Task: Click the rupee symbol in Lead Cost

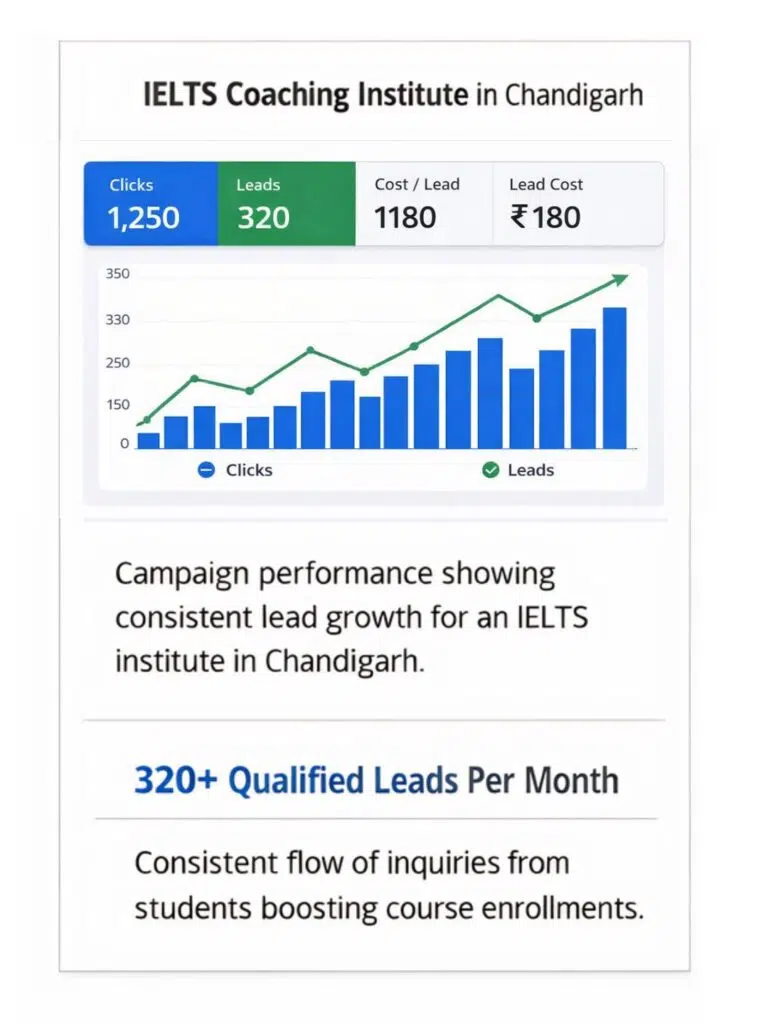Action: [519, 217]
